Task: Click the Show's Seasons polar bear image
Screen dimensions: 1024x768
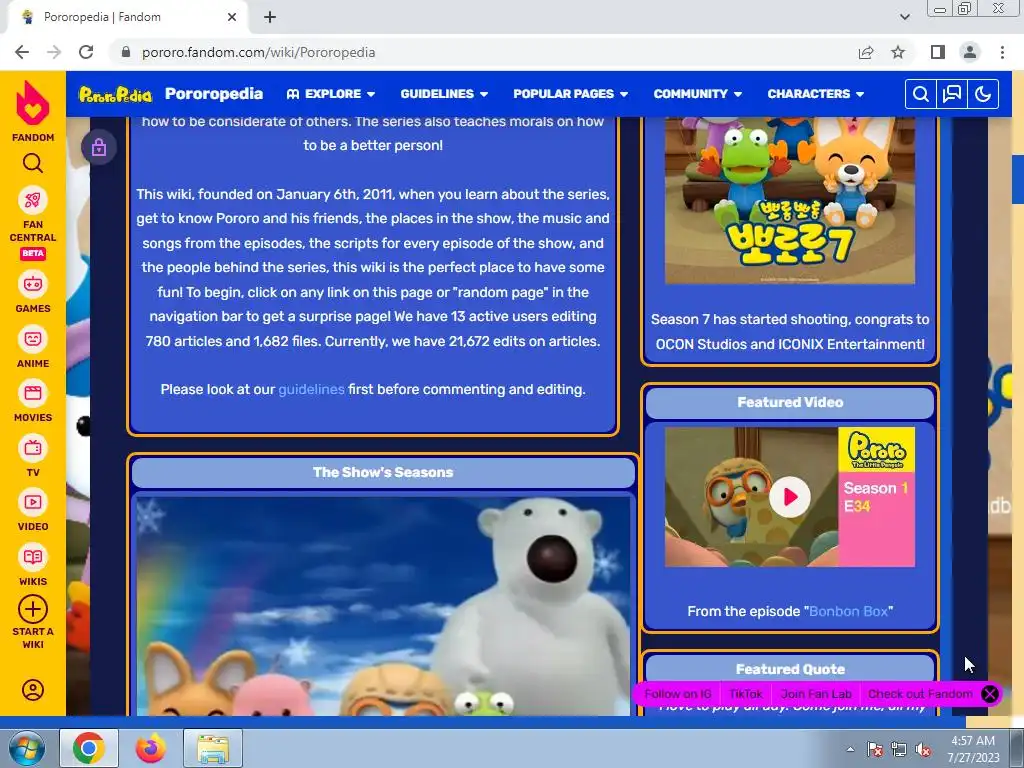Action: point(383,607)
